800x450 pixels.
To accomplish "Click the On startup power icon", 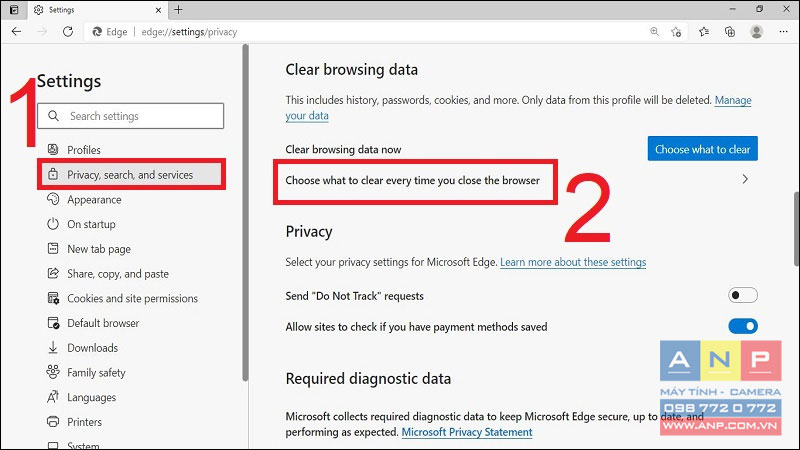I will click(x=53, y=224).
